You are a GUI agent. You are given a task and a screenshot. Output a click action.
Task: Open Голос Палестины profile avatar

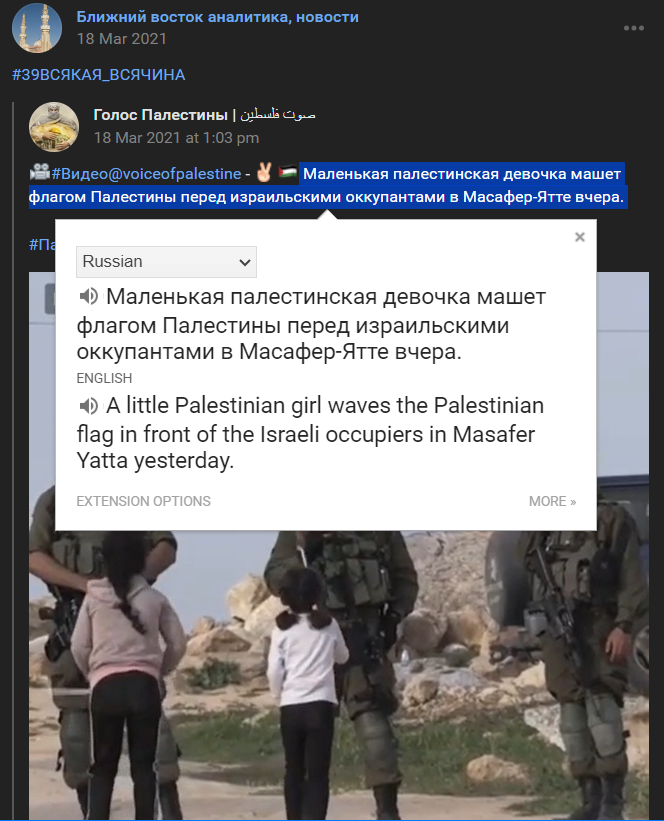point(54,127)
